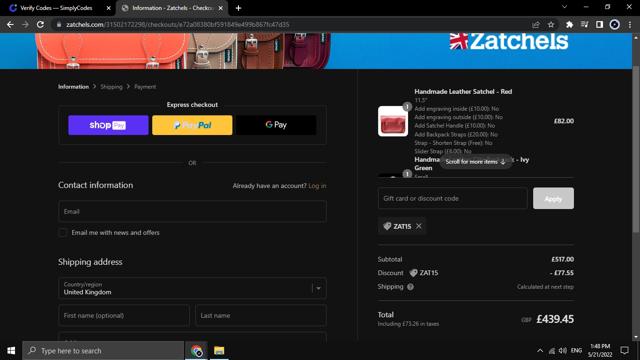Pay with Shop Pay
The image size is (640, 360).
coord(108,125)
